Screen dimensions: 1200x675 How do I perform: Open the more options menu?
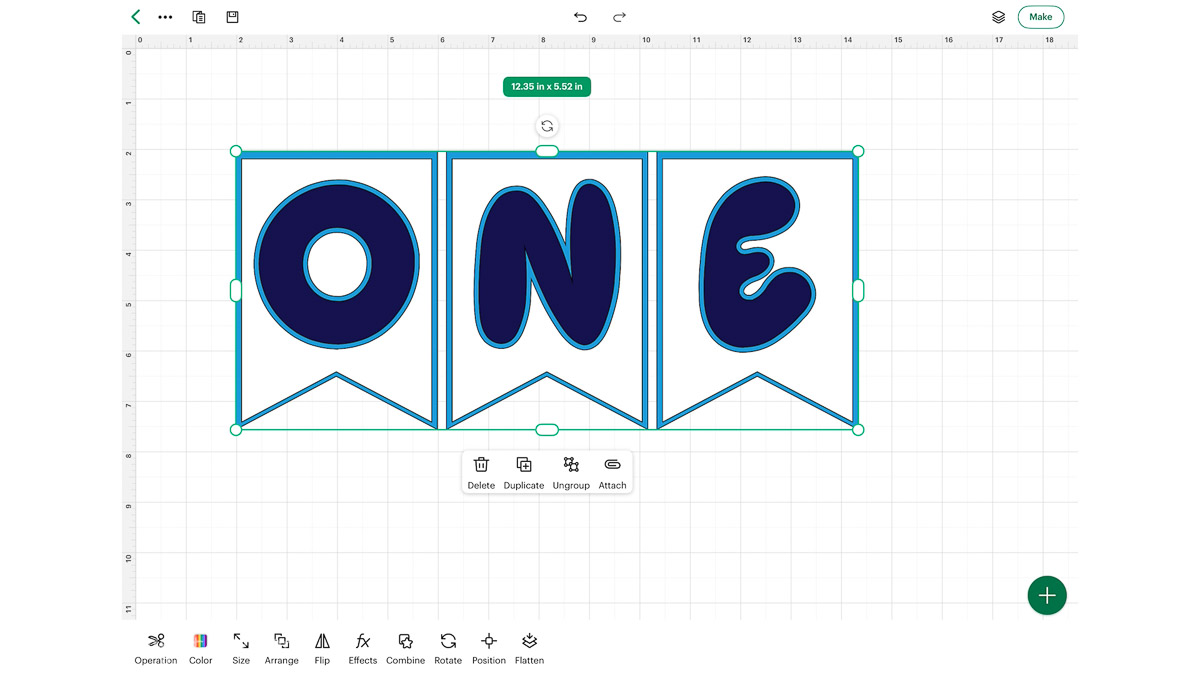(165, 17)
